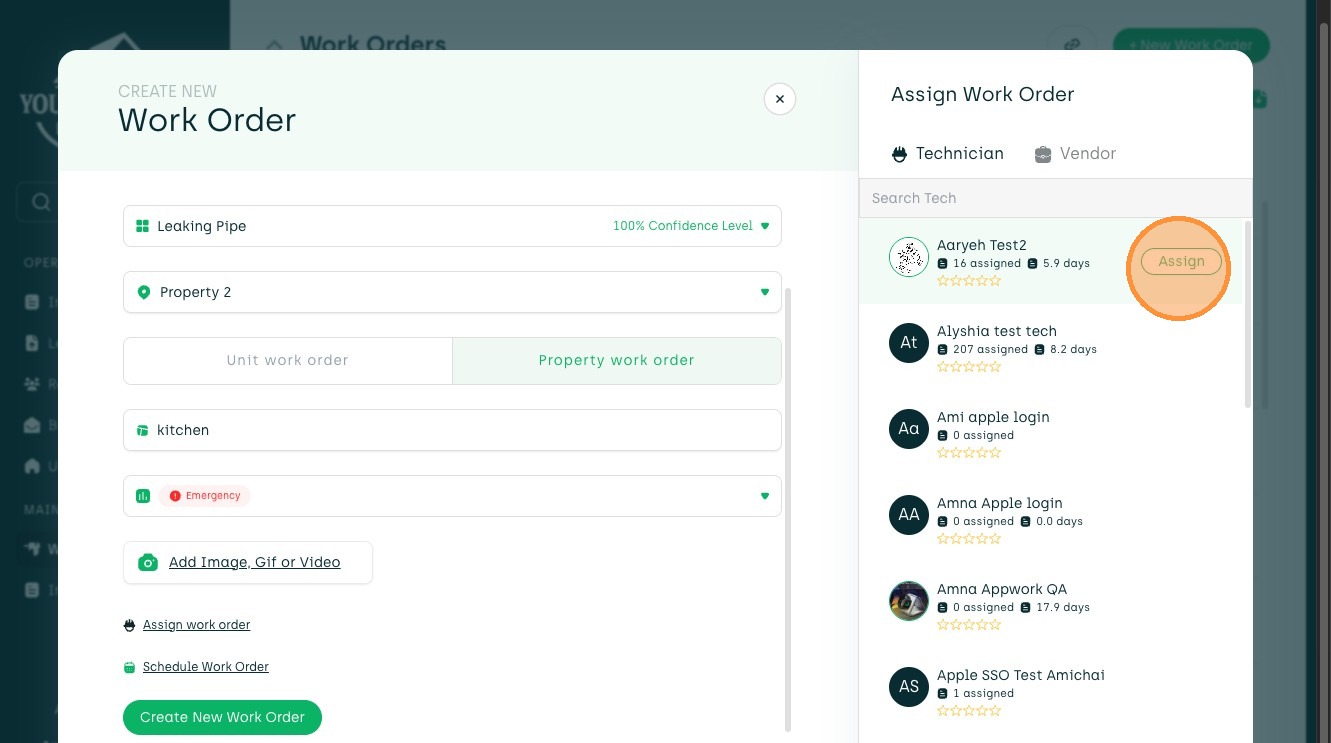Click the calendar icon beside Schedule Work Order
Viewport: 1331px width, 743px height.
coord(129,667)
